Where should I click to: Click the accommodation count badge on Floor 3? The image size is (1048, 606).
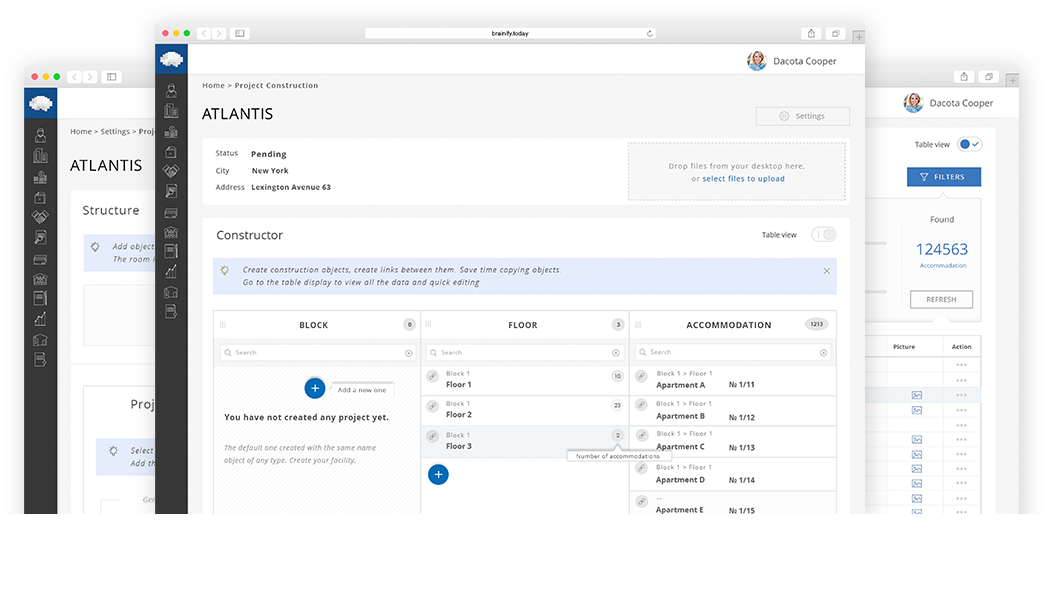point(618,436)
